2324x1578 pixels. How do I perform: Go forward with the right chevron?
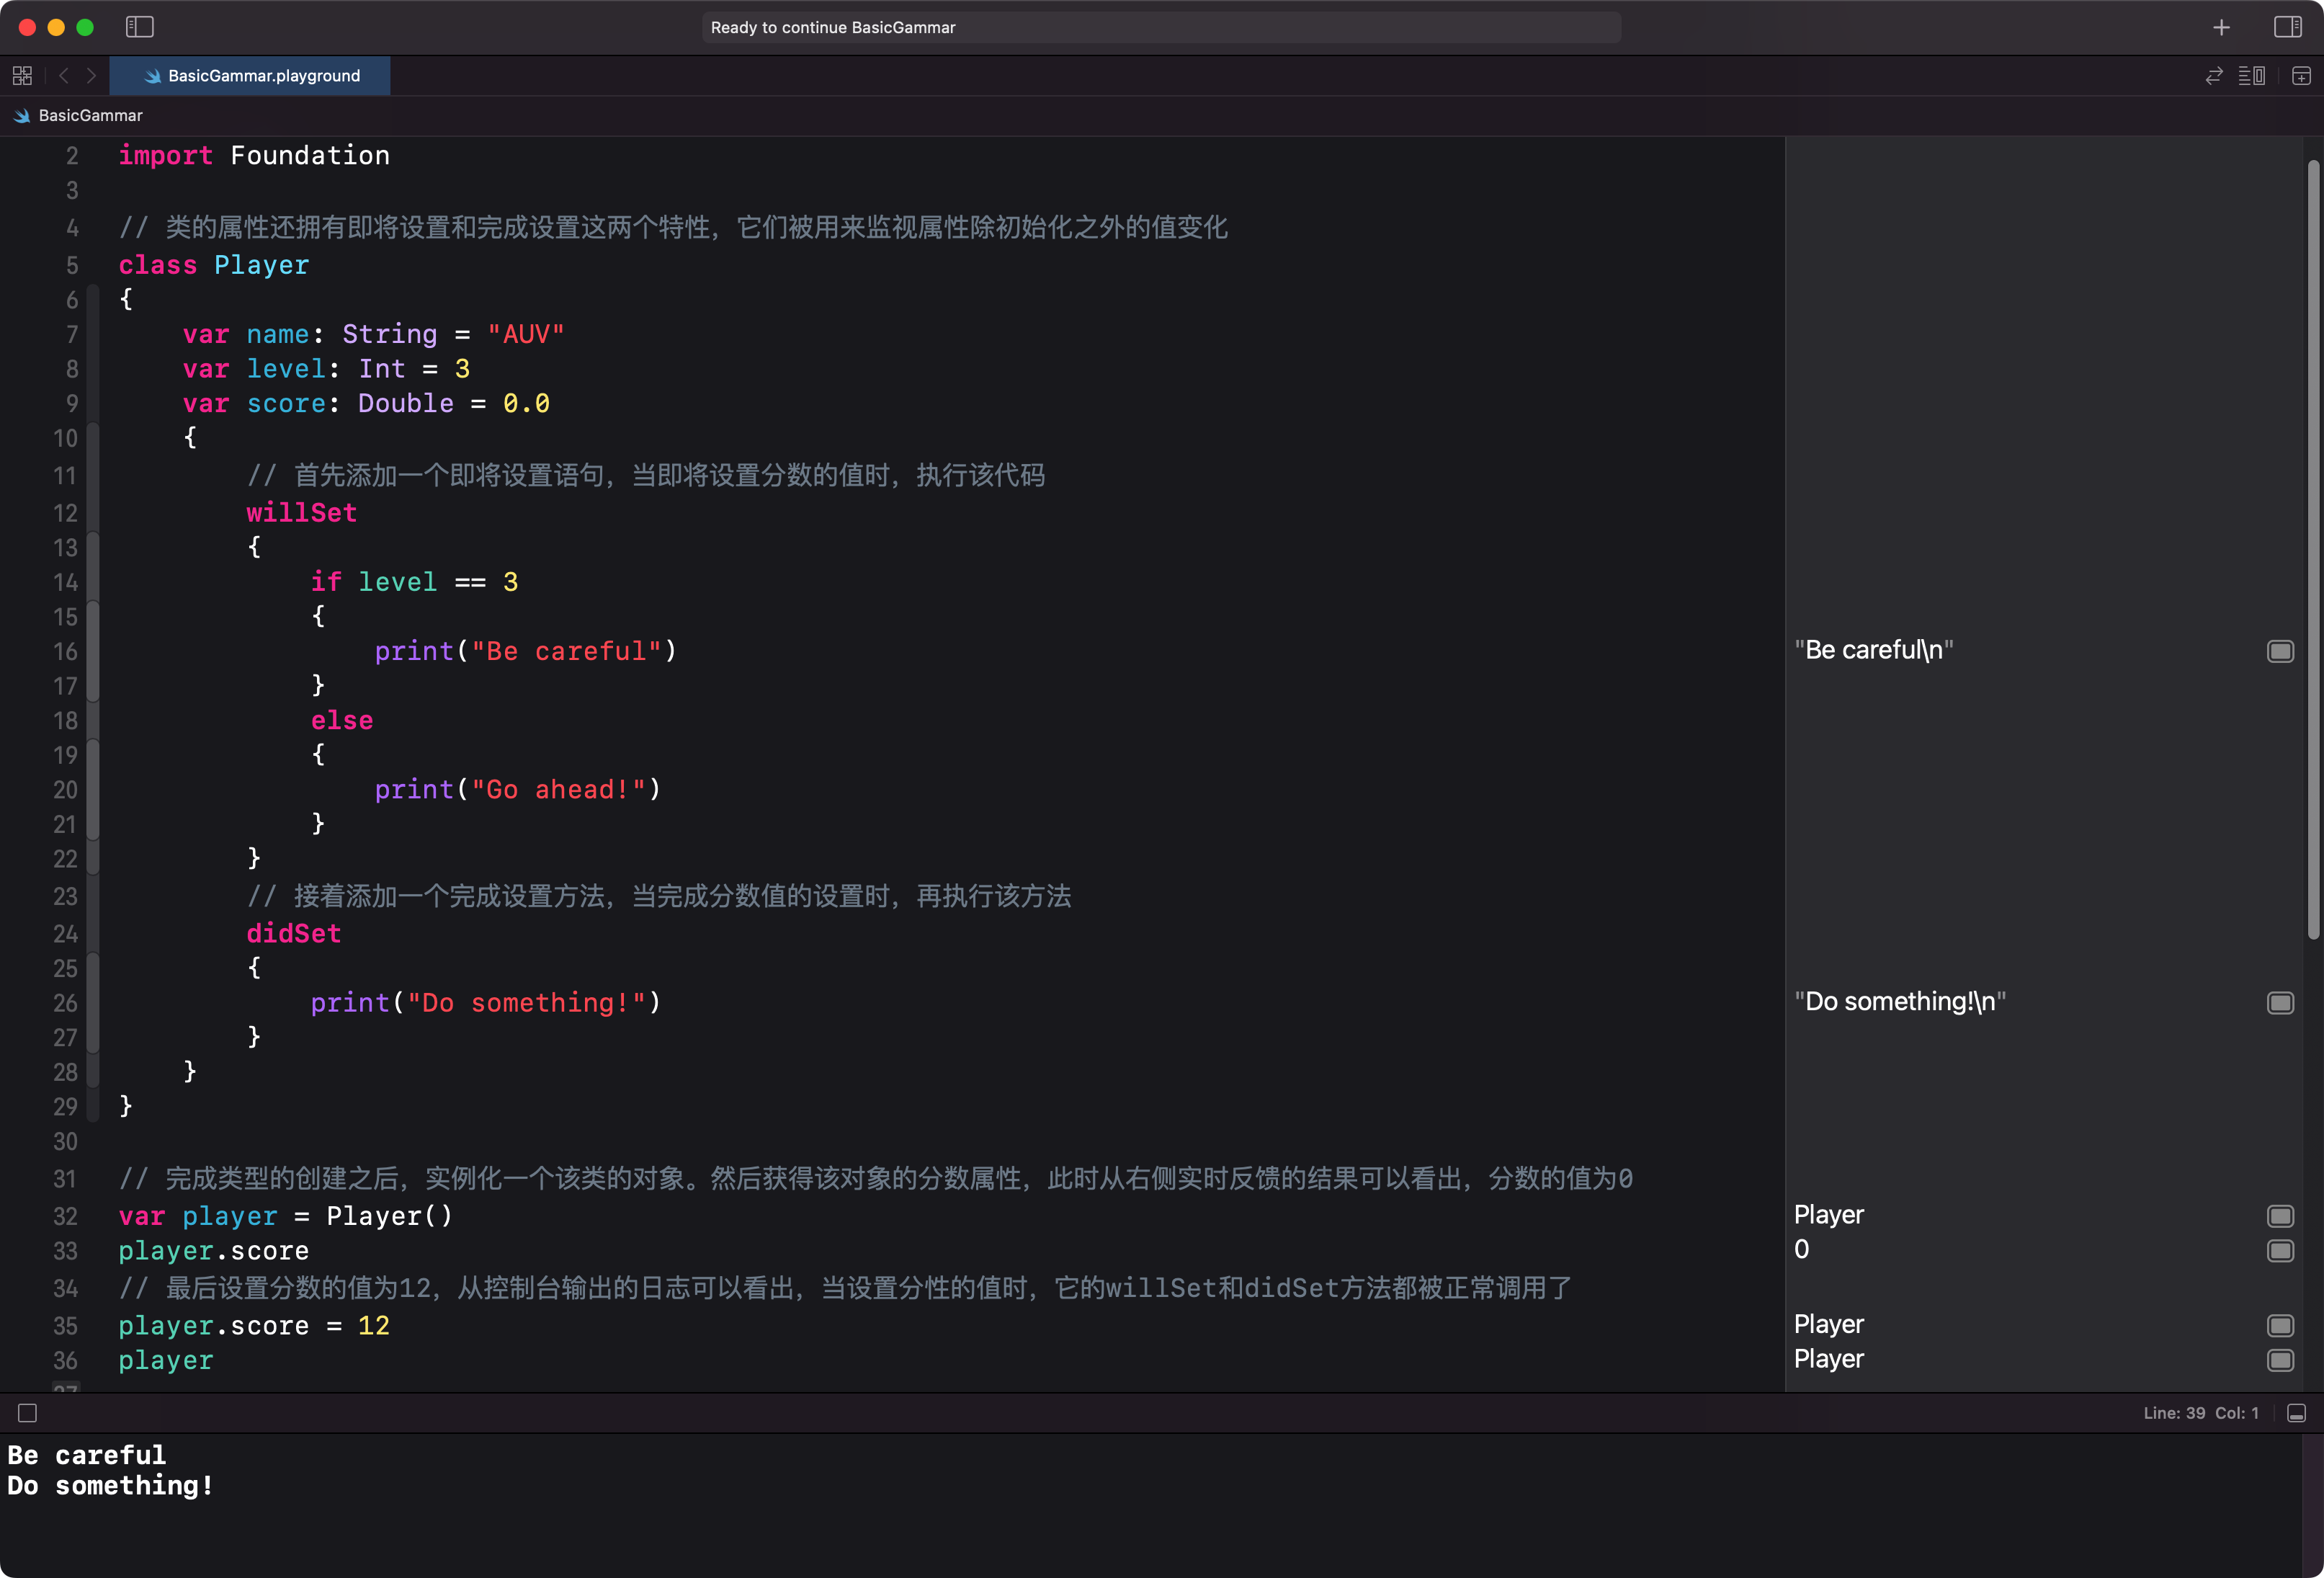pos(91,75)
